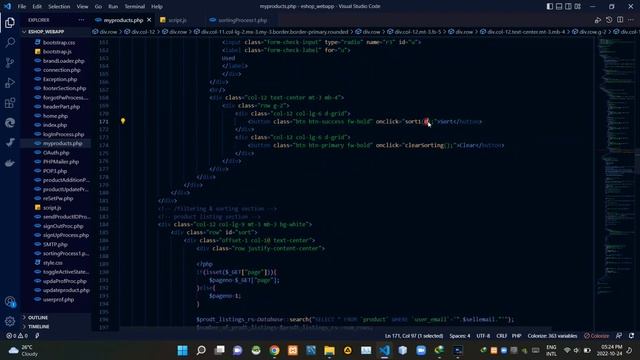Expand the OUTLINE section
This screenshot has height=360, width=640.
(x=38, y=317)
